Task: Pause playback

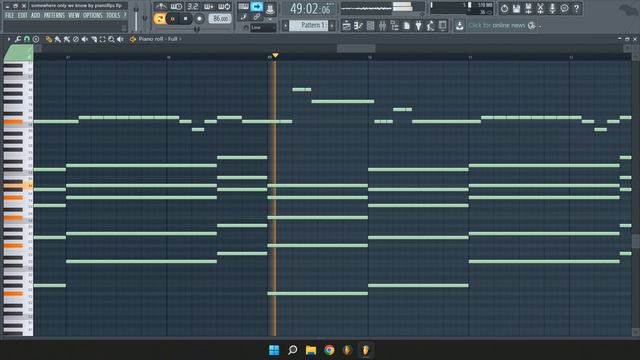Action: coord(173,19)
